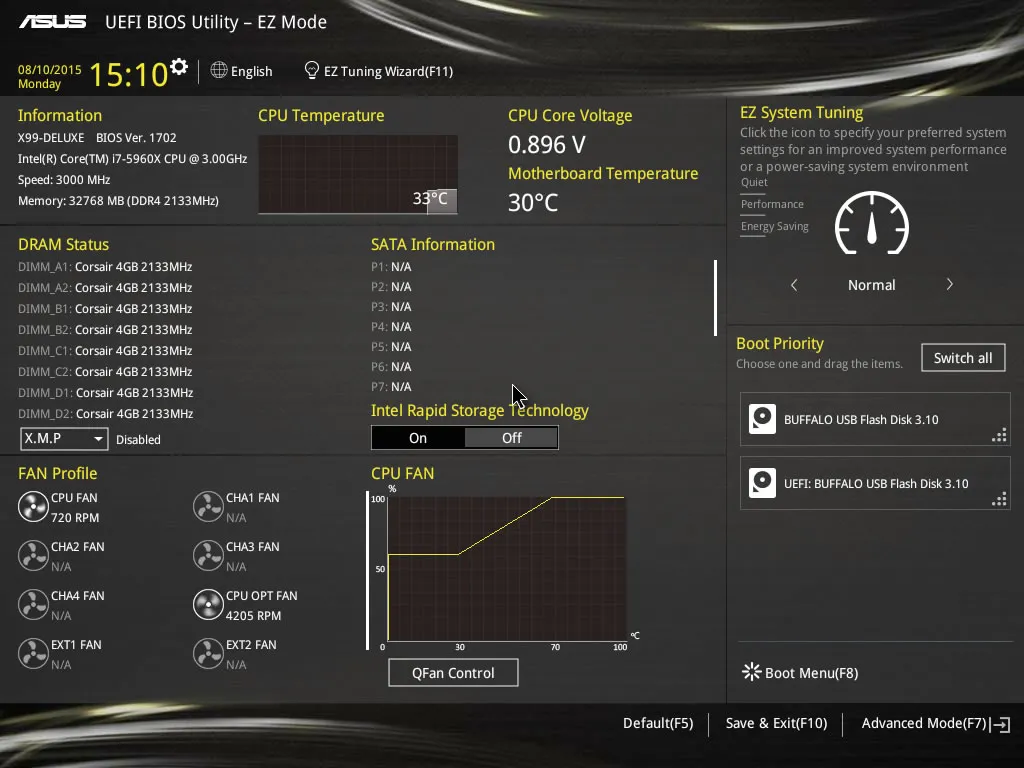Click the date 08/10/2015

tap(50, 69)
